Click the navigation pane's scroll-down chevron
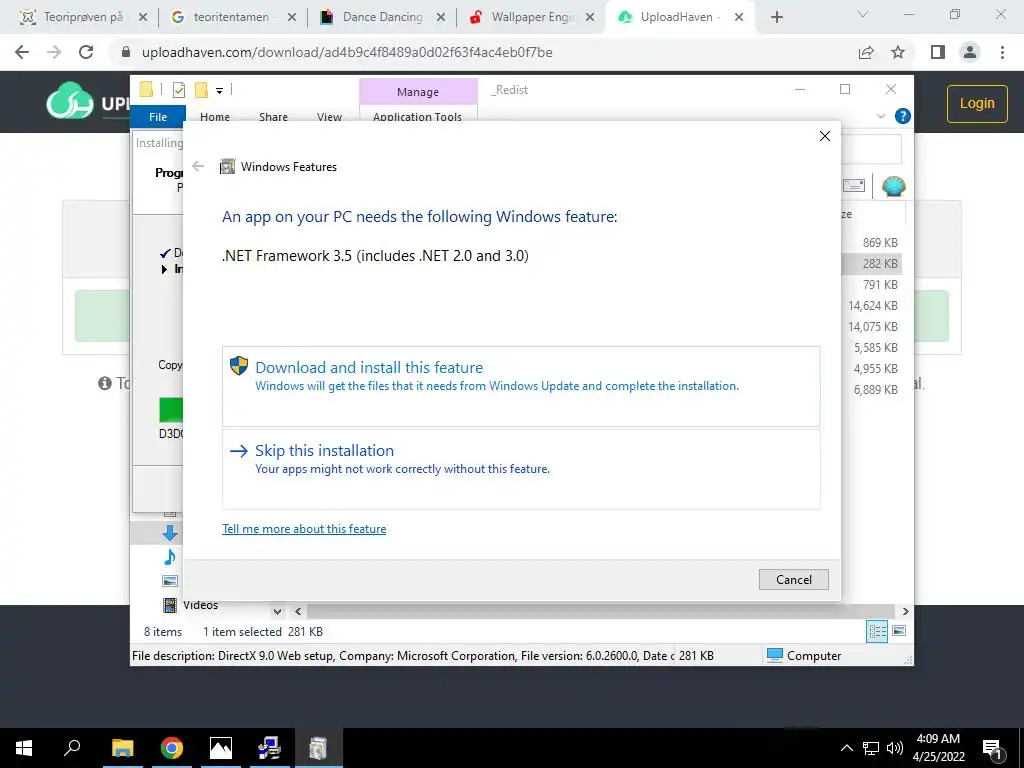 pos(277,612)
